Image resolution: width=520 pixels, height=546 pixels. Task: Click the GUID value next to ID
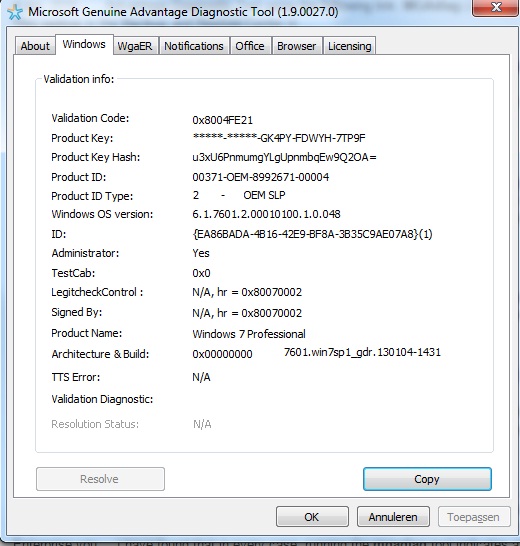[312, 234]
